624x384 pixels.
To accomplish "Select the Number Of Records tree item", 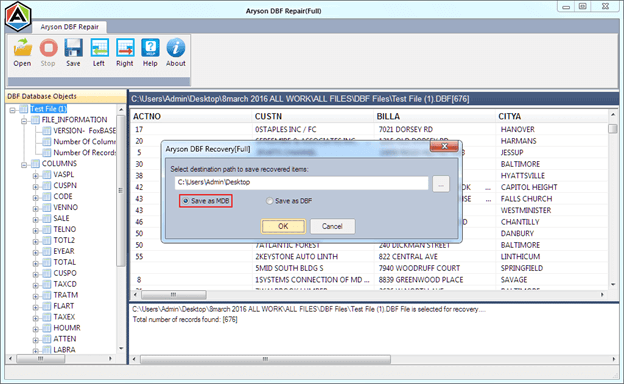I will [x=85, y=152].
